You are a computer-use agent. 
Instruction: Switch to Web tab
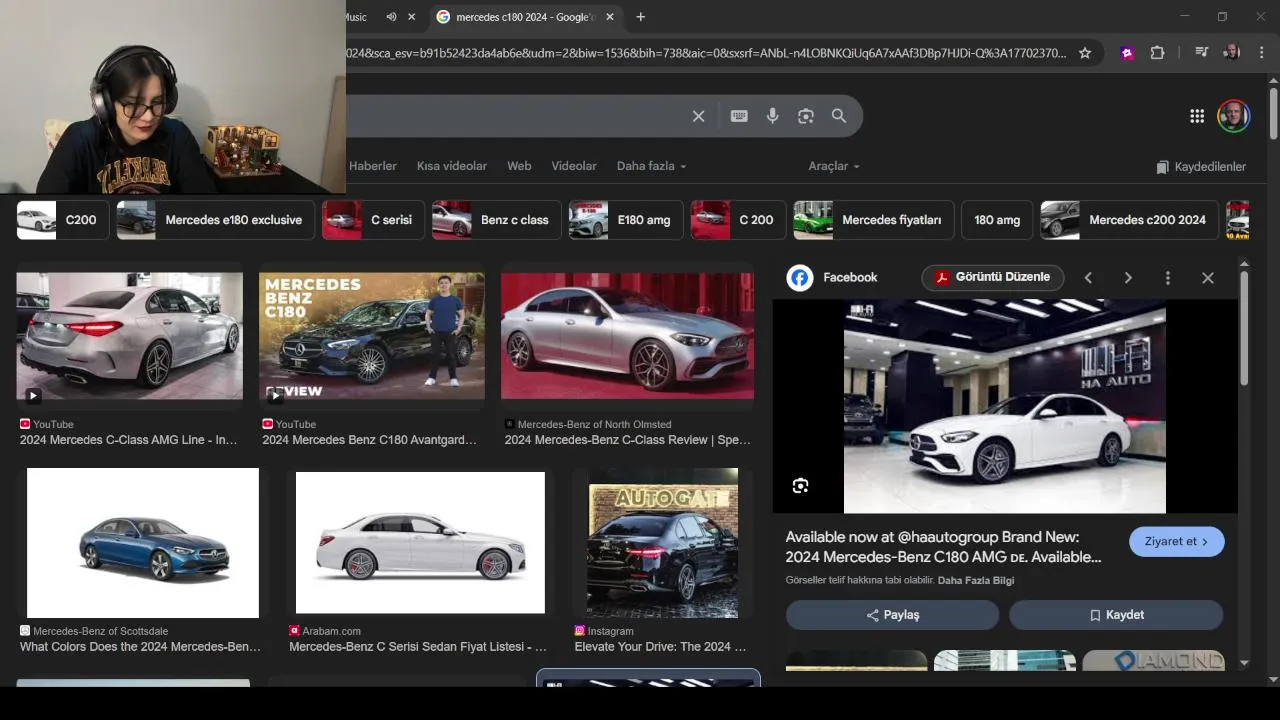coord(519,166)
